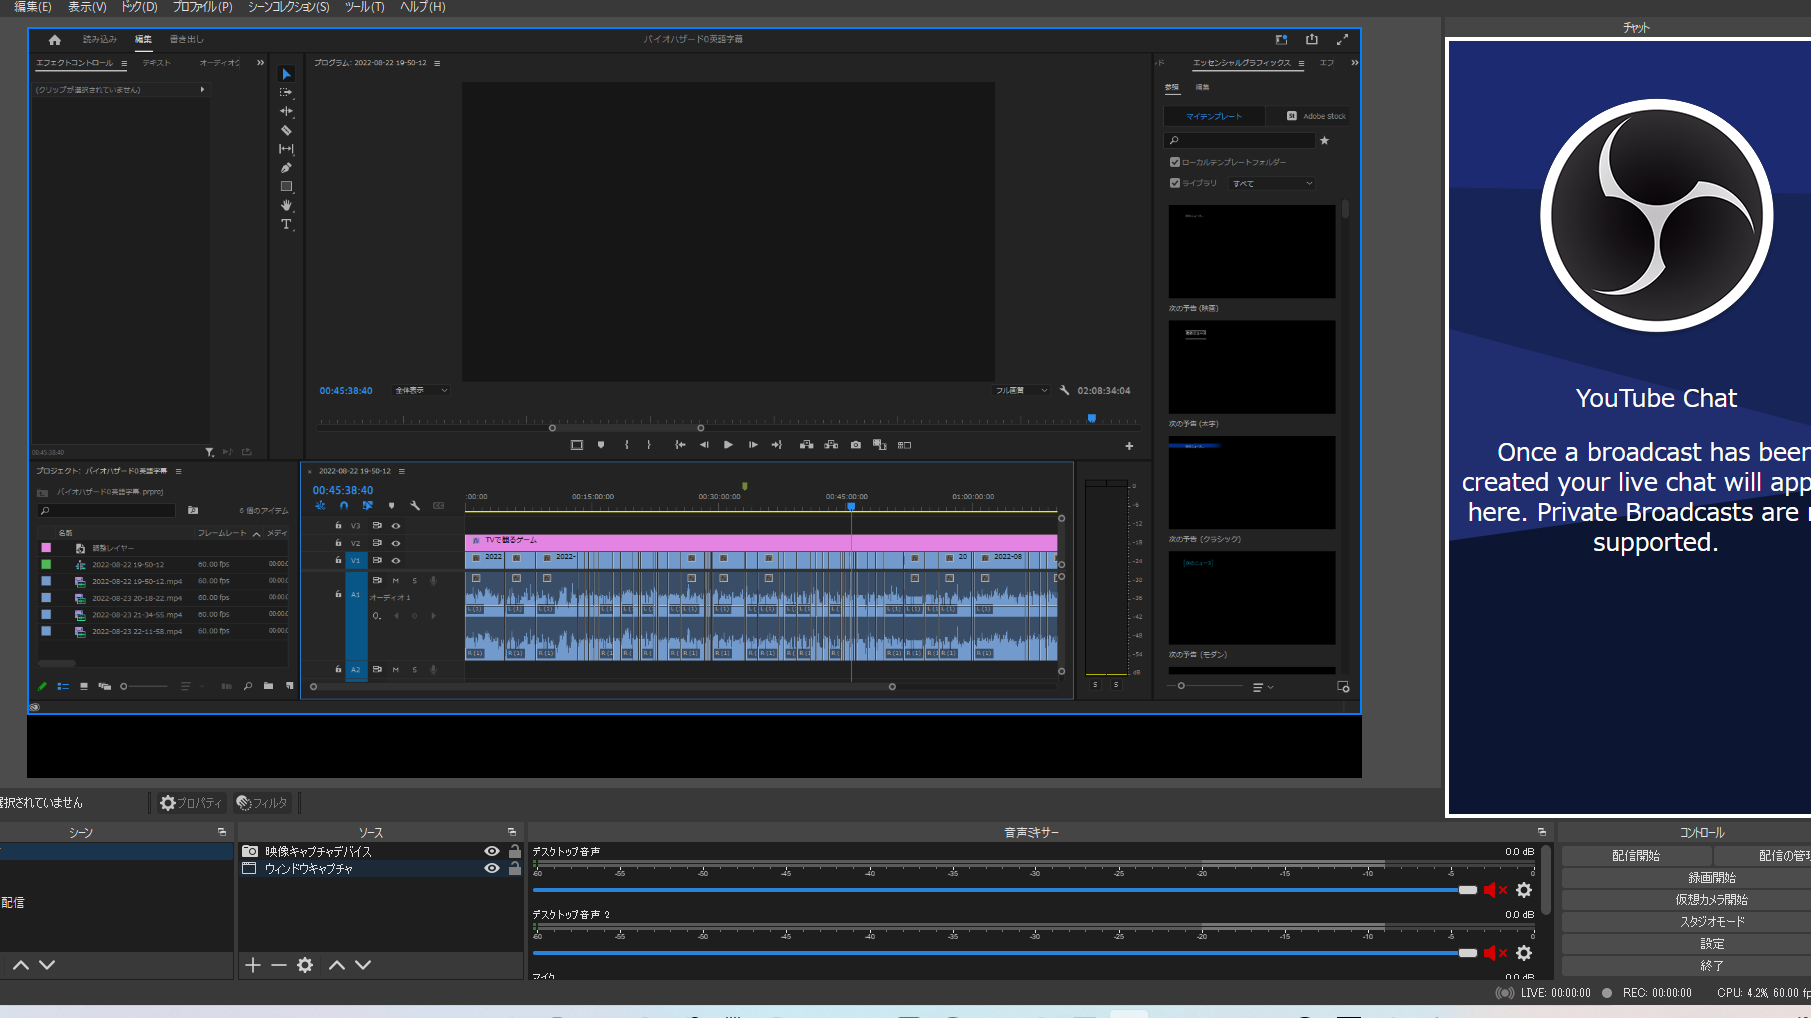This screenshot has width=1811, height=1018.
Task: Select the Premiere Pen tool
Action: click(287, 168)
